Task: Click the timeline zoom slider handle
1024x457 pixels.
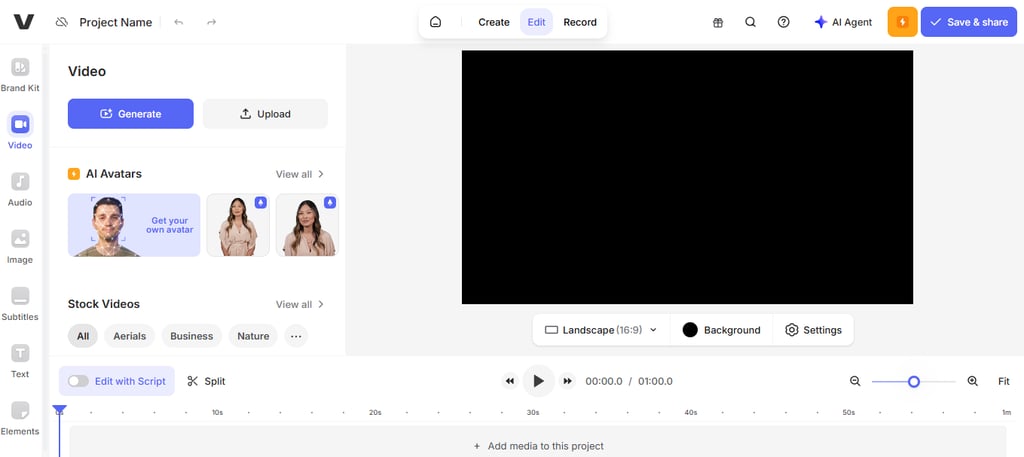Action: (x=914, y=381)
